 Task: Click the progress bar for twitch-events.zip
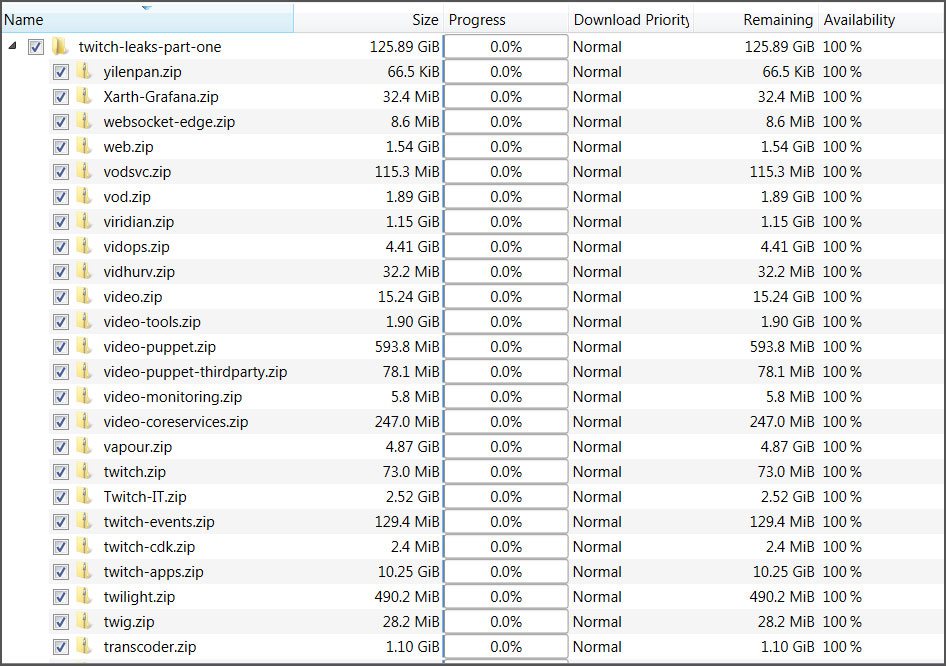[506, 522]
